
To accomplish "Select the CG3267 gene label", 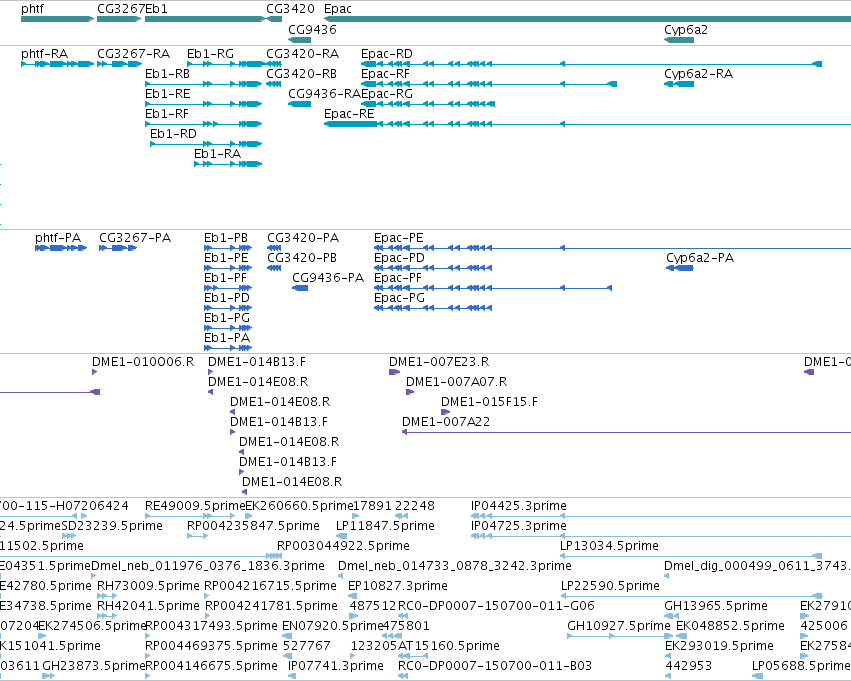I will tap(121, 9).
